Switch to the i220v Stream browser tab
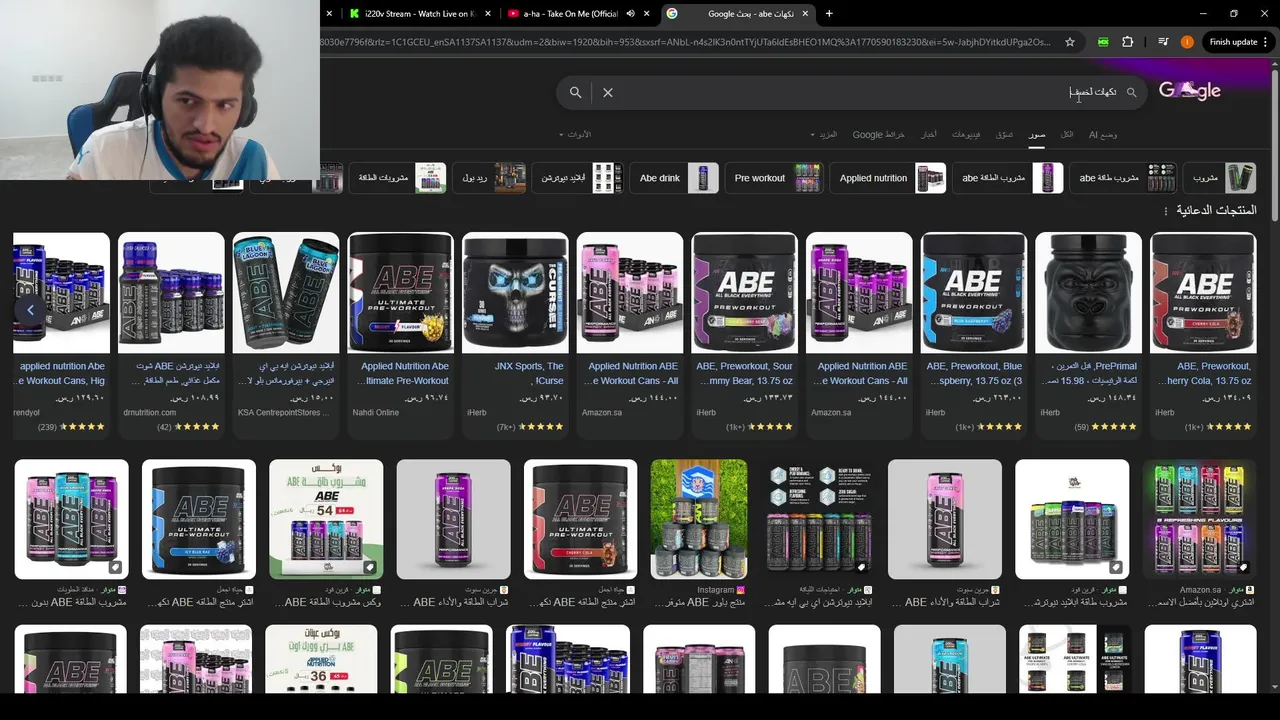Viewport: 1280px width, 720px height. pyautogui.click(x=418, y=13)
